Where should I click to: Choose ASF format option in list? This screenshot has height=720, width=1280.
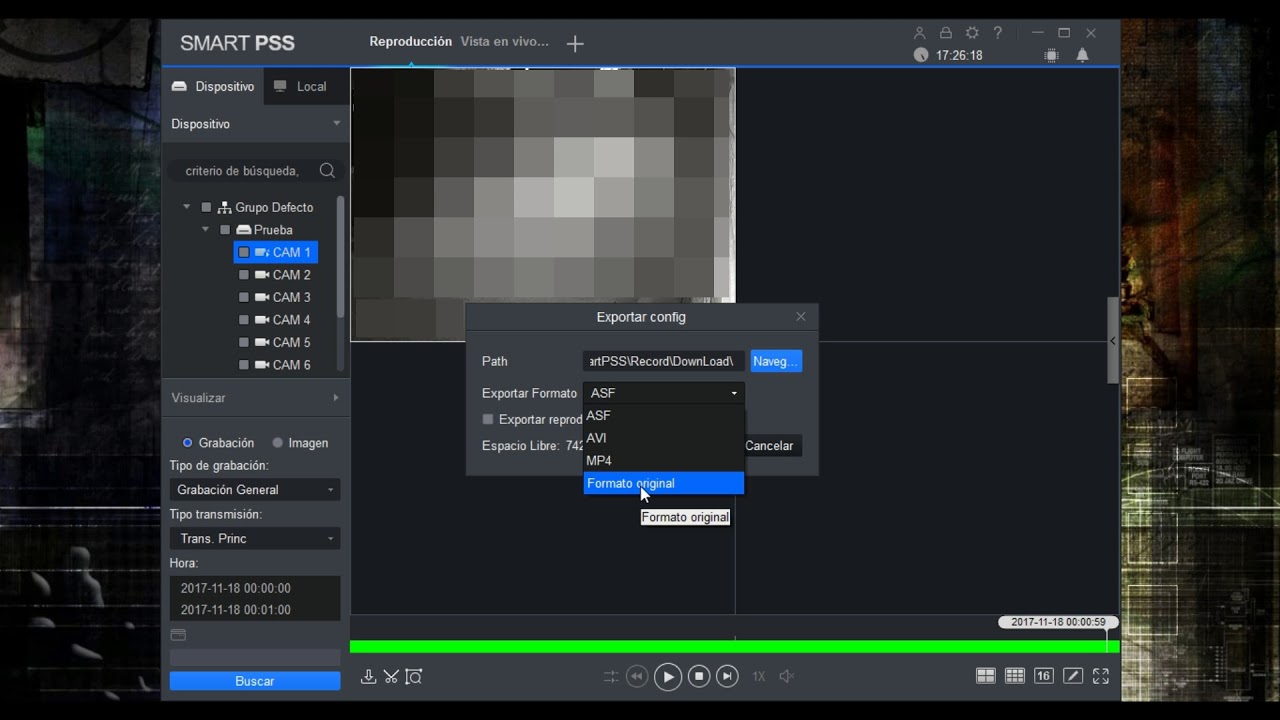[x=664, y=416]
